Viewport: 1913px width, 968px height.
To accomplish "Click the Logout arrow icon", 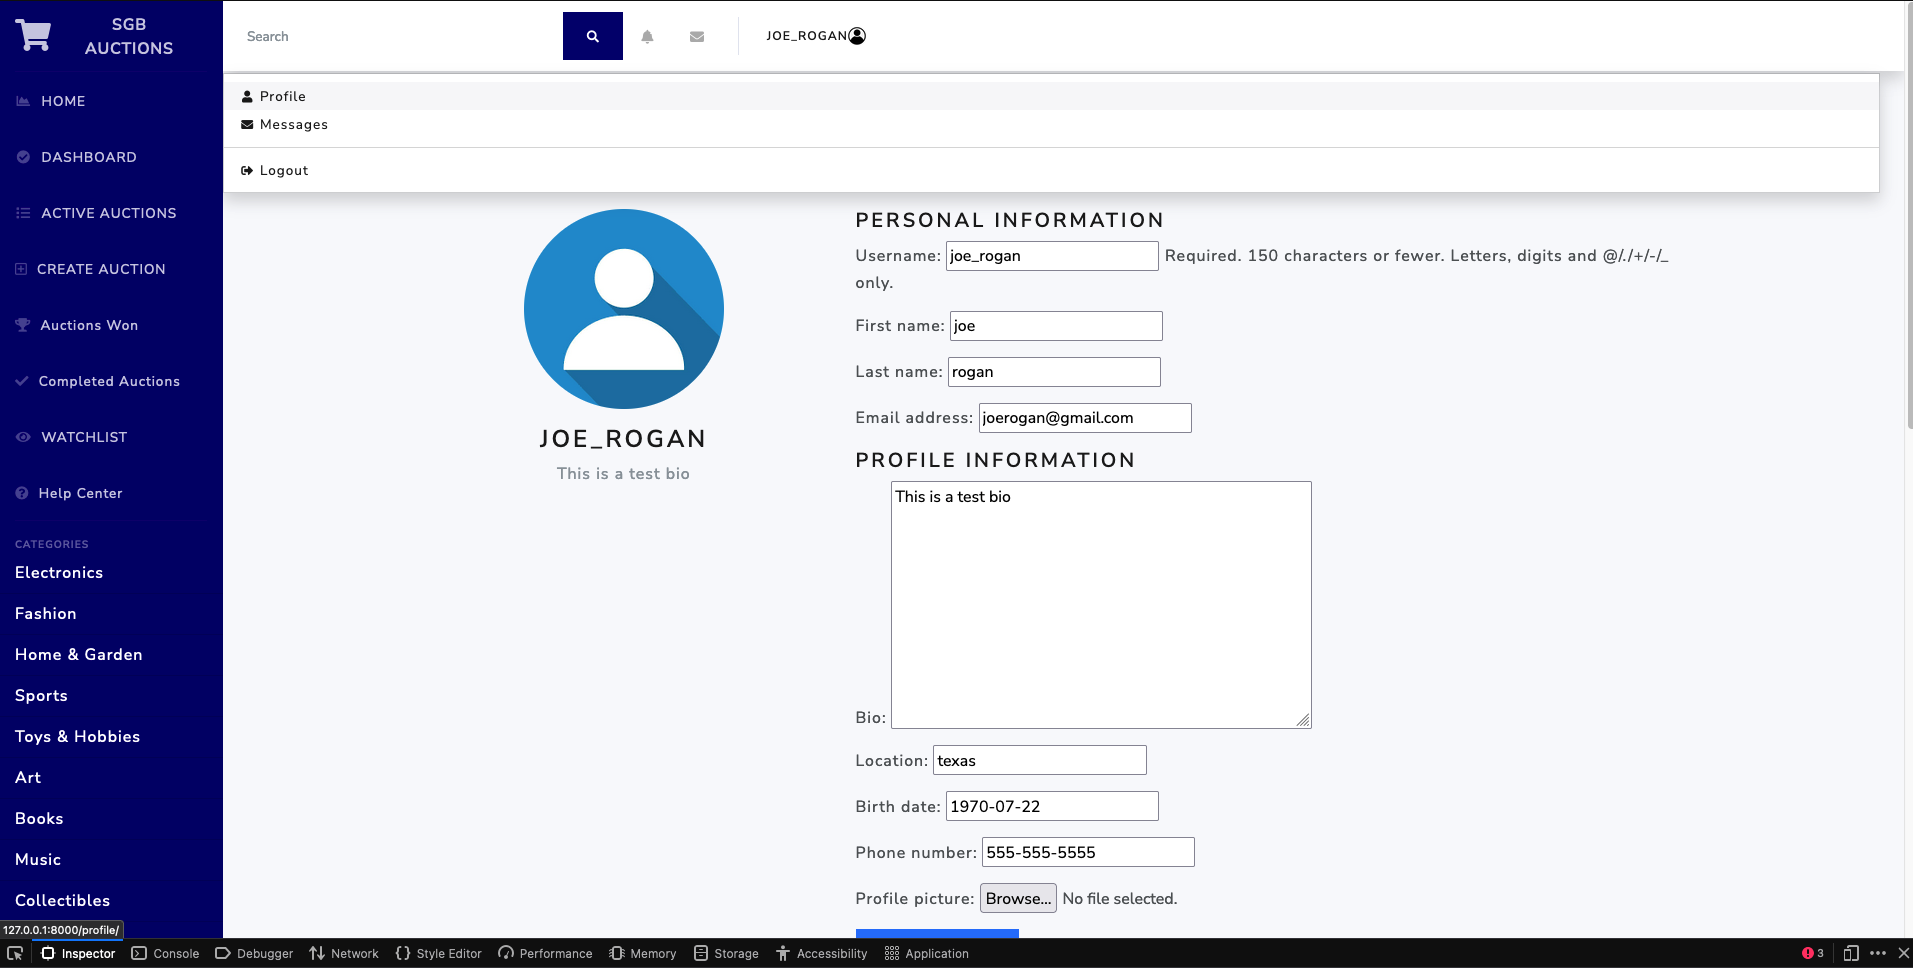I will point(247,171).
